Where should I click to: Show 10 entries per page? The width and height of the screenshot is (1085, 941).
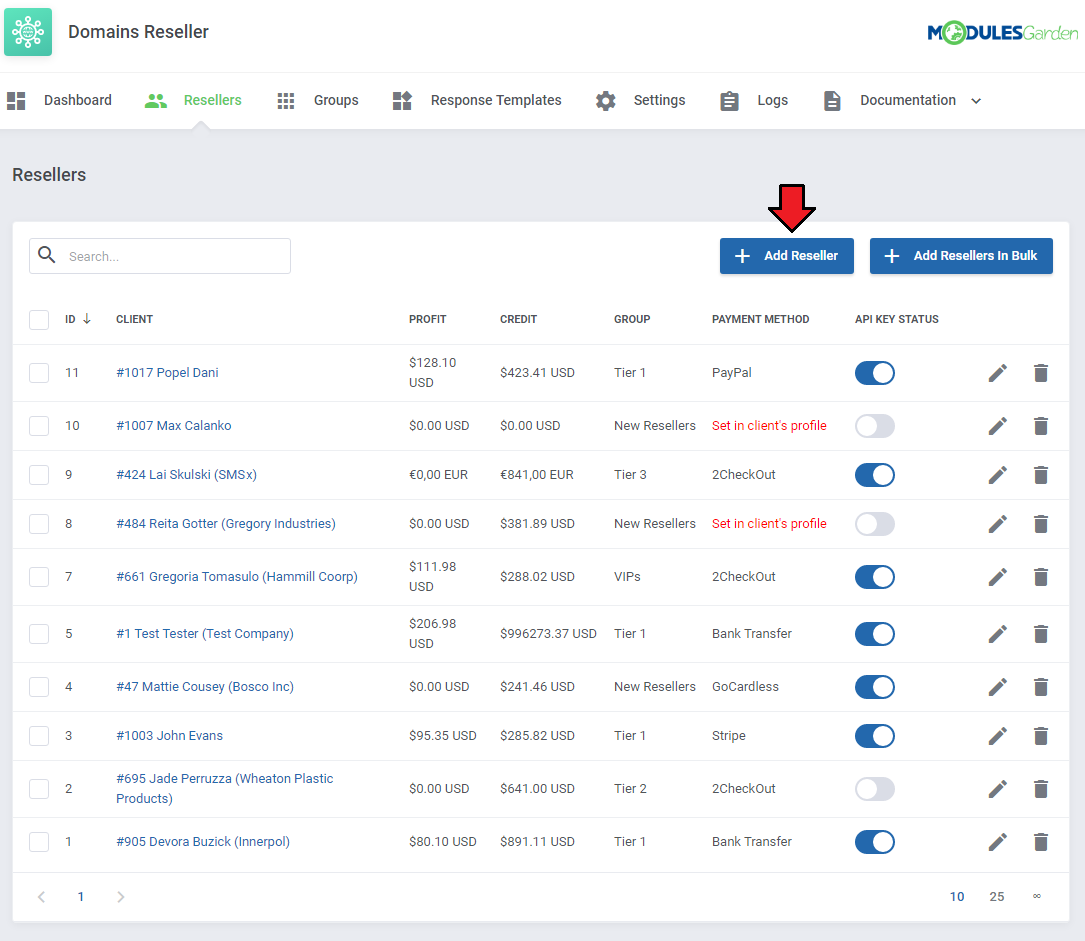coord(957,897)
